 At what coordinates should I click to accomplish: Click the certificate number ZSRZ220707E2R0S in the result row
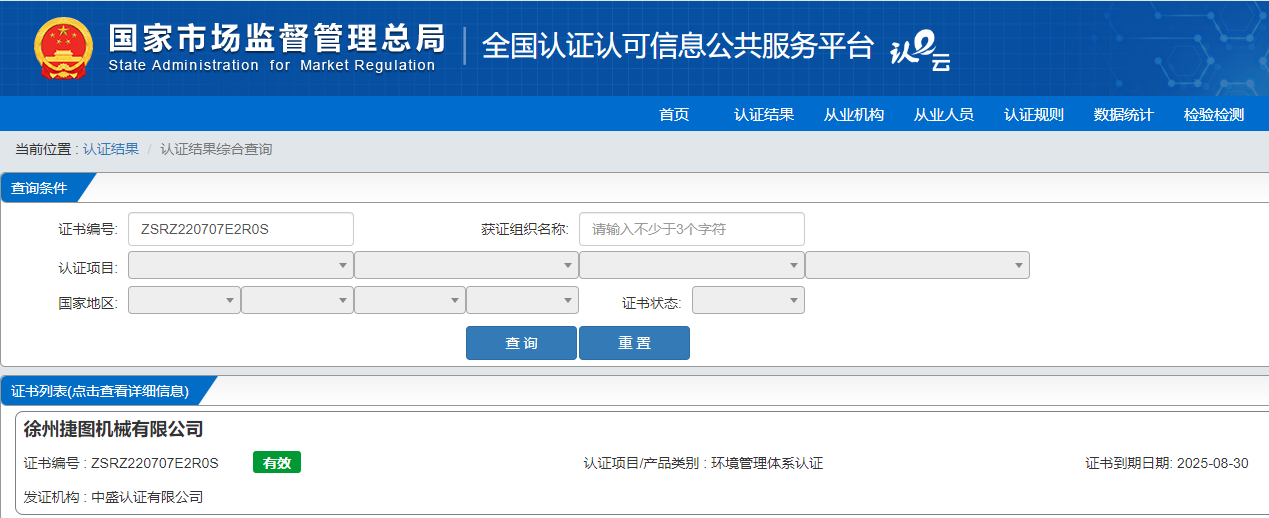point(155,463)
